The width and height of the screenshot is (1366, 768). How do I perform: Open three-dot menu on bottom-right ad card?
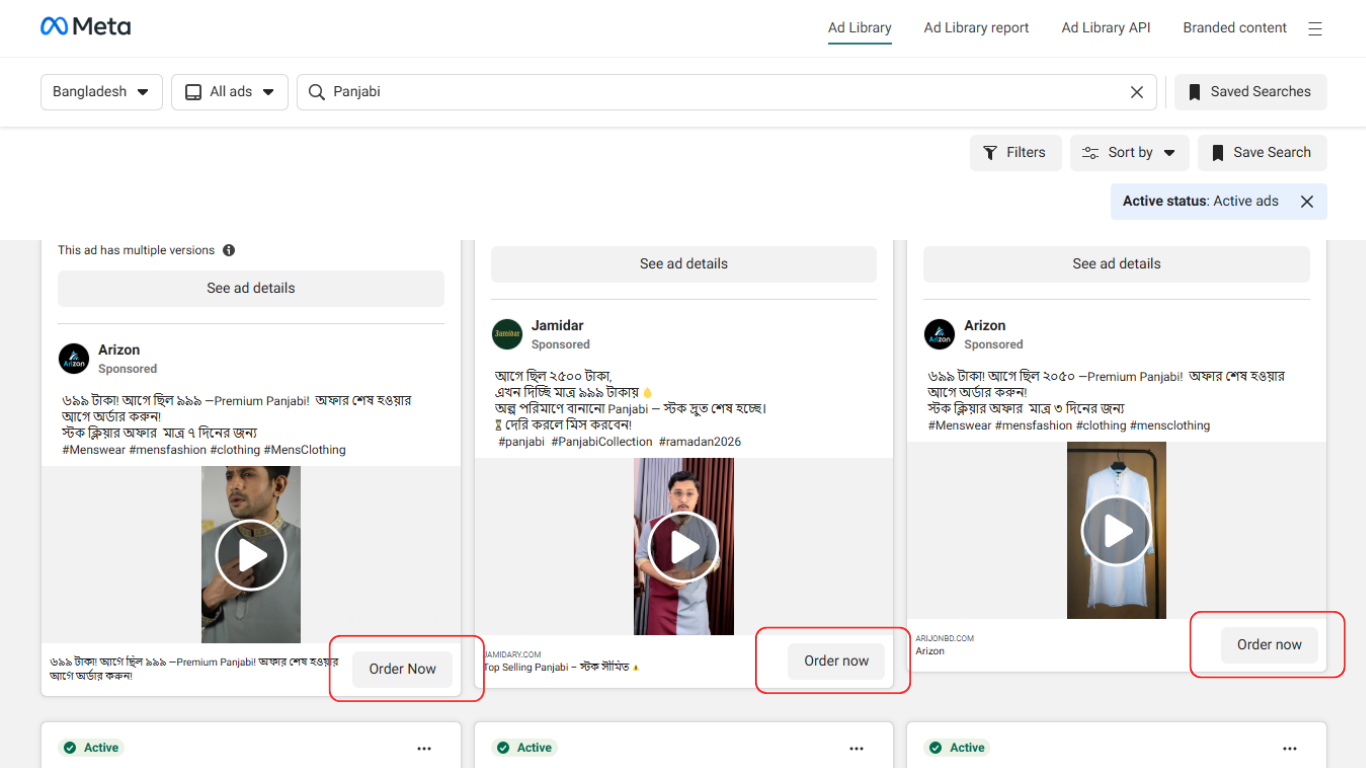(1289, 748)
